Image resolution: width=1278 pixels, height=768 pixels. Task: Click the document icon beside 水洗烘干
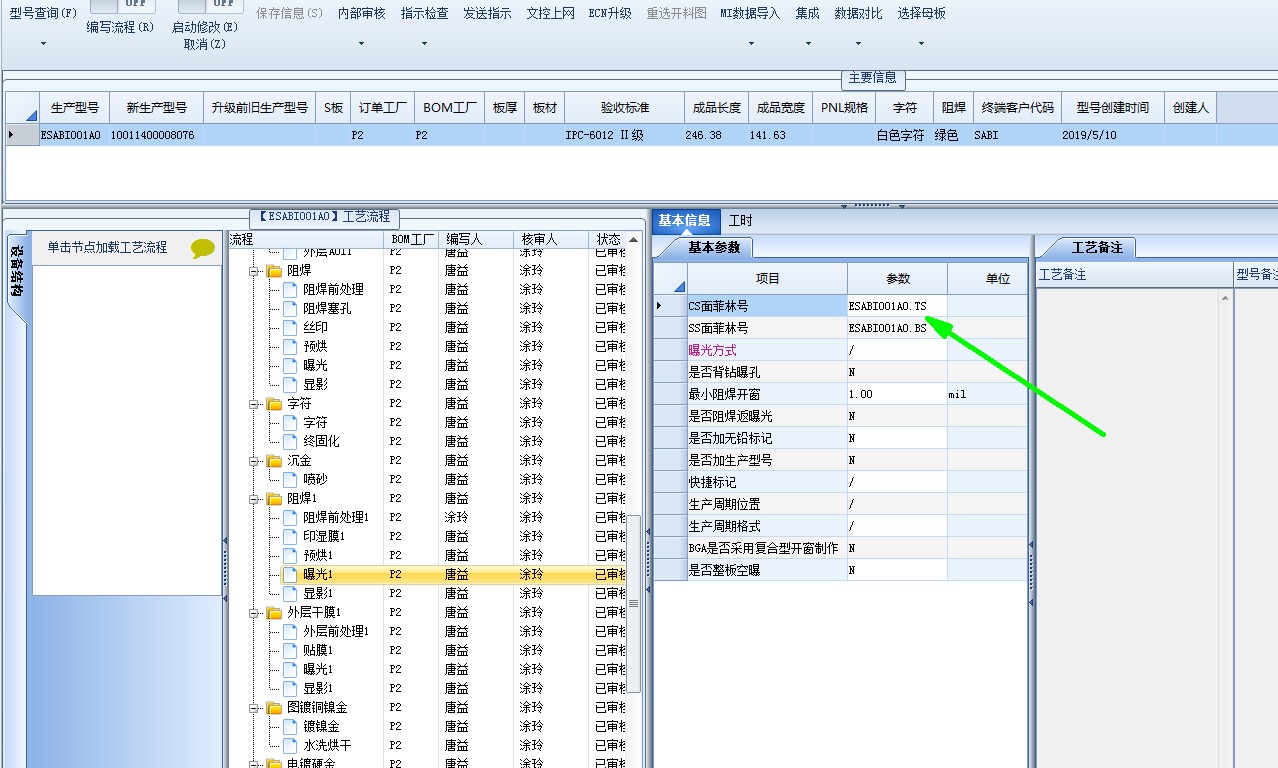pyautogui.click(x=291, y=746)
